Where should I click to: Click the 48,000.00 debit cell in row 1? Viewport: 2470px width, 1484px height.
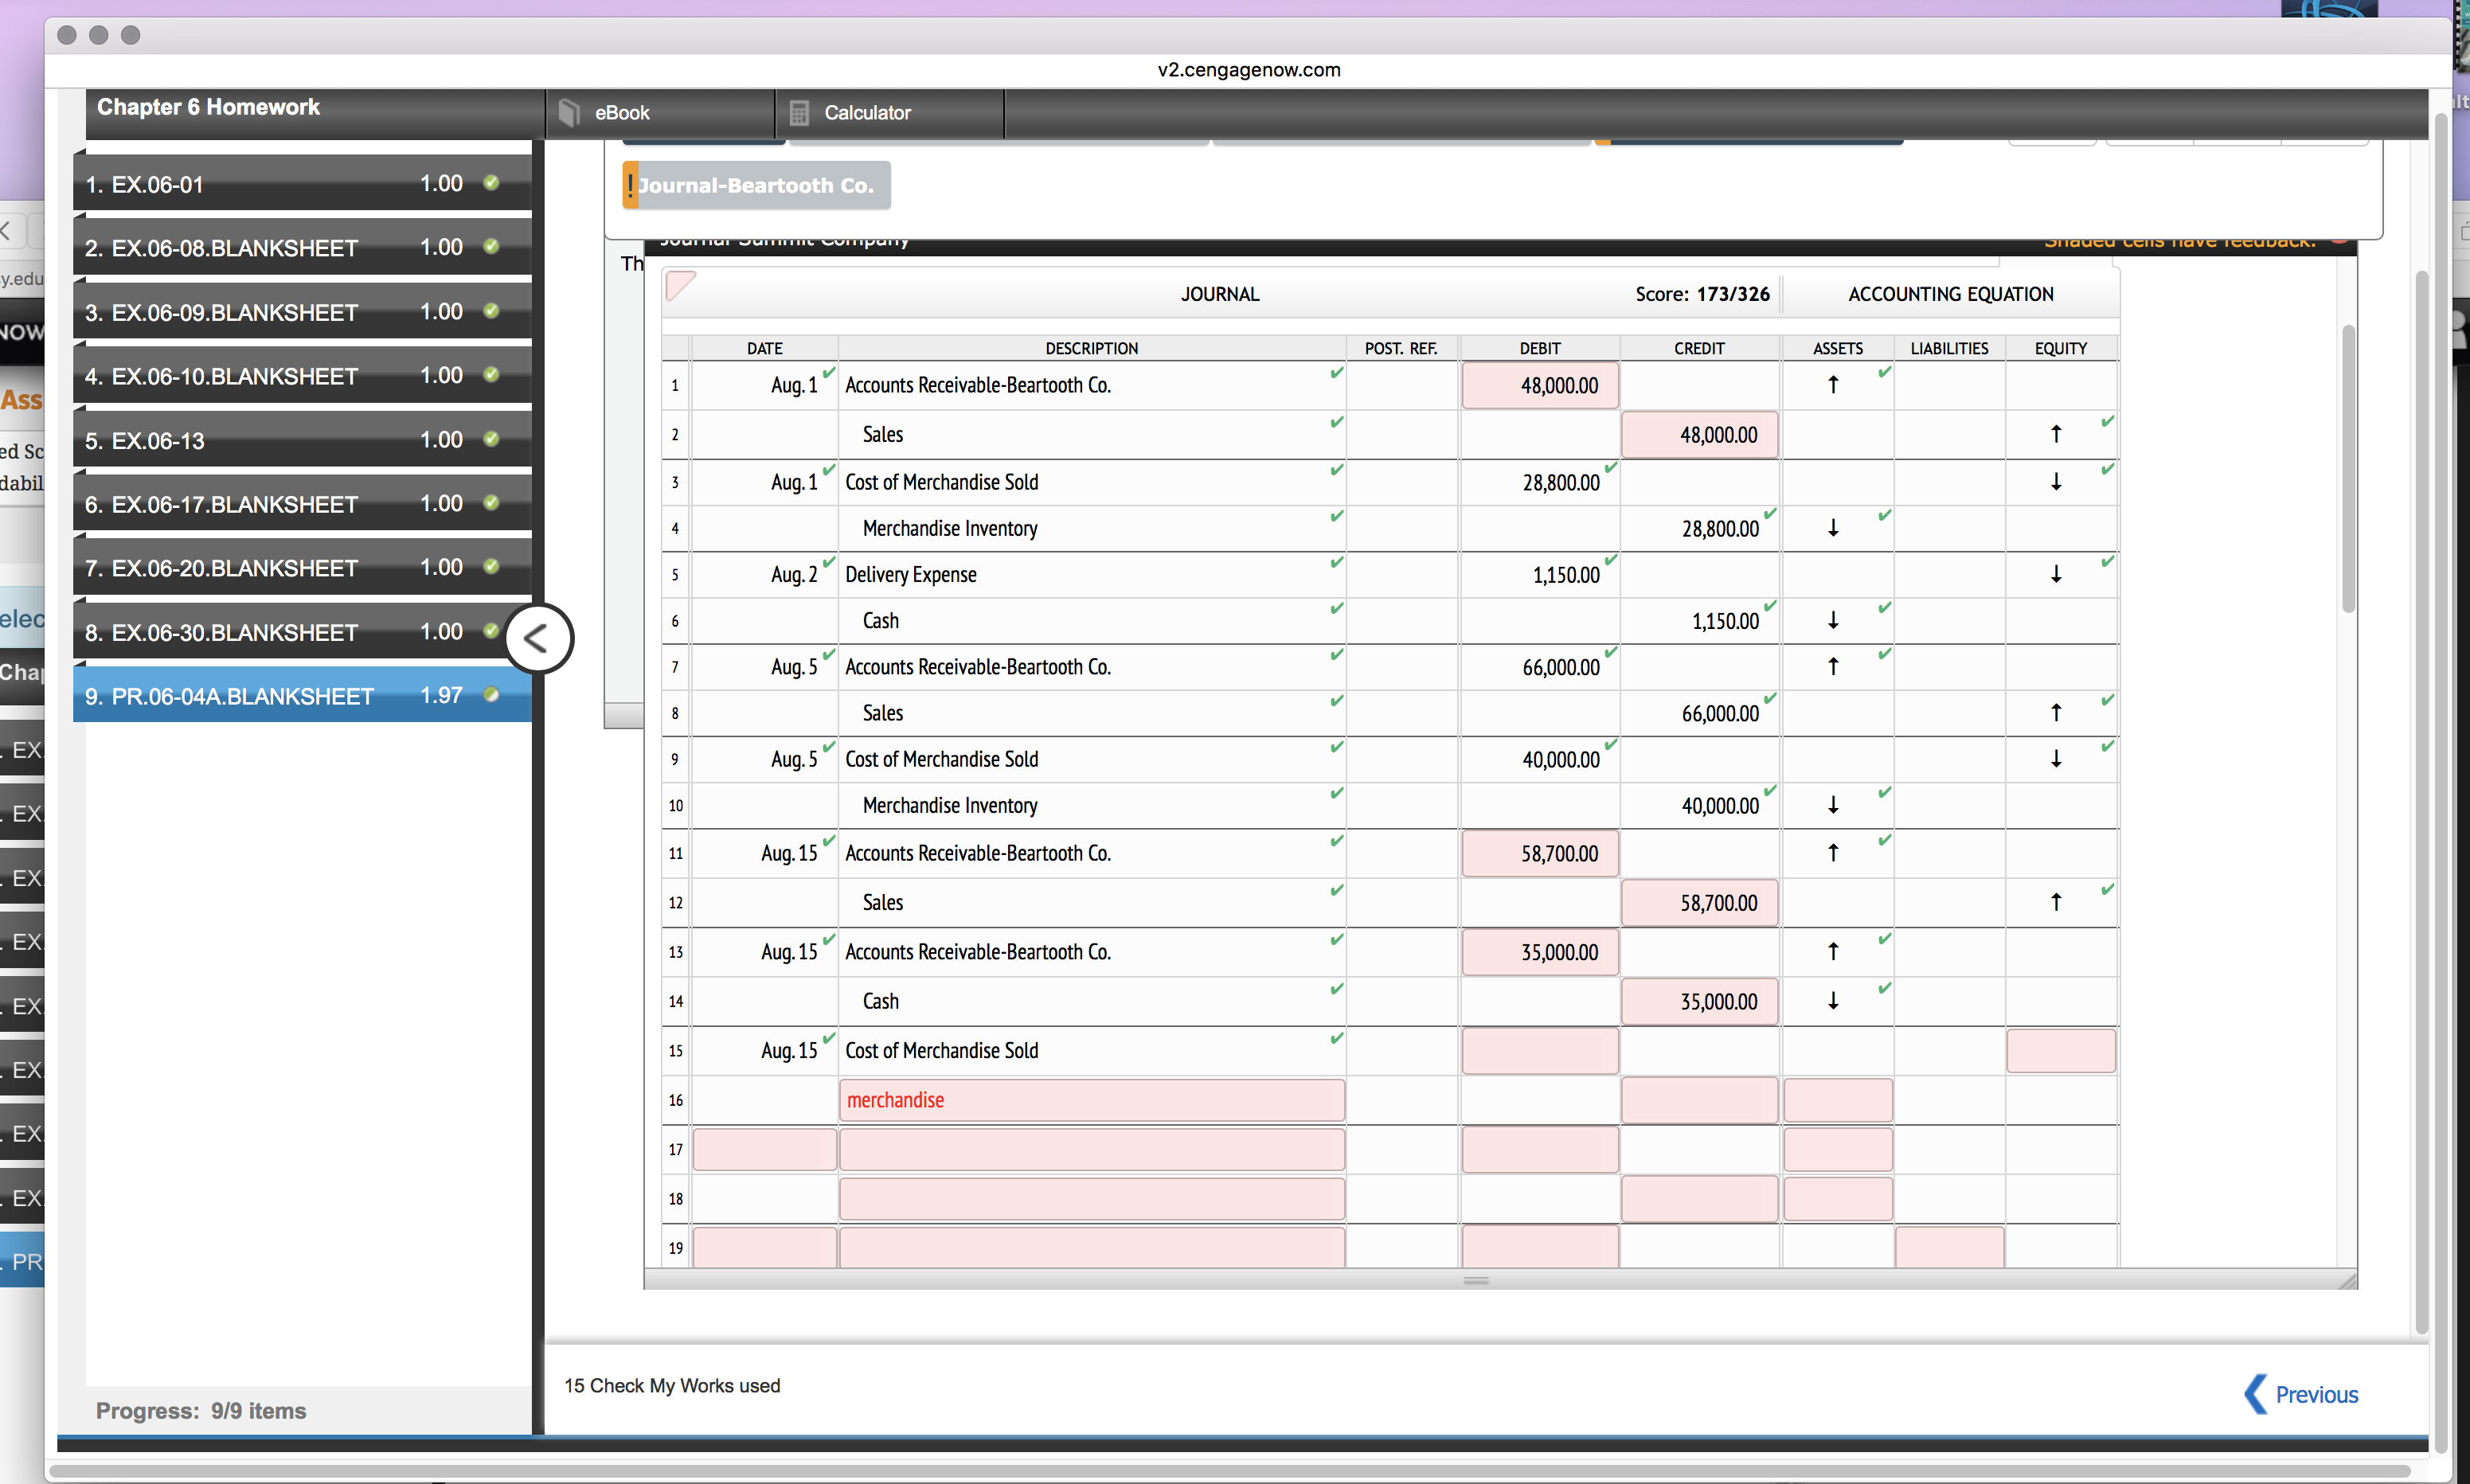point(1539,385)
